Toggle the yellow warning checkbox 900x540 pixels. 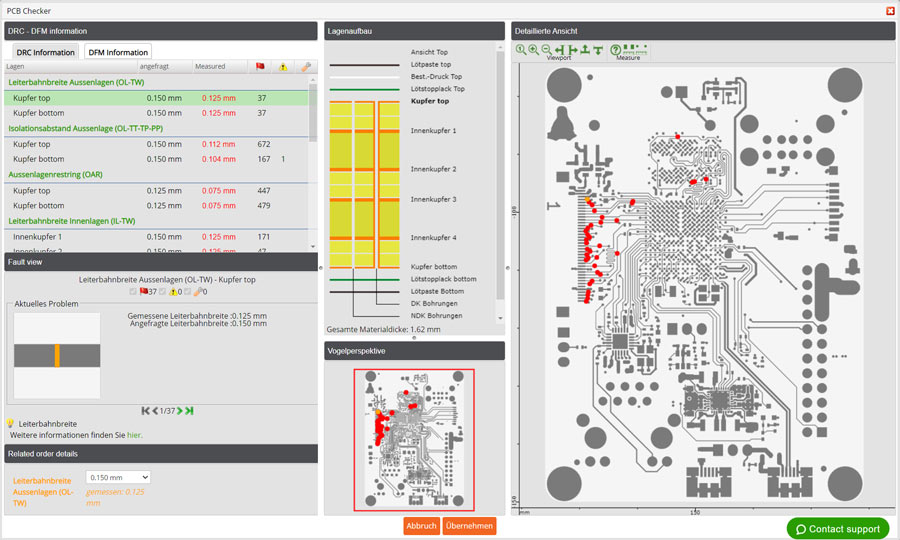(x=161, y=292)
